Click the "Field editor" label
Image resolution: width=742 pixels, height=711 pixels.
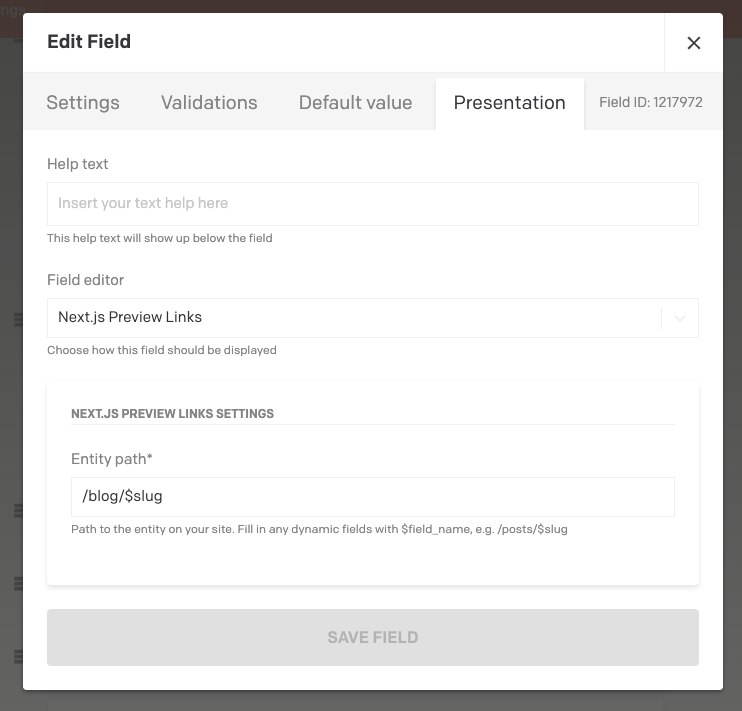(x=86, y=280)
